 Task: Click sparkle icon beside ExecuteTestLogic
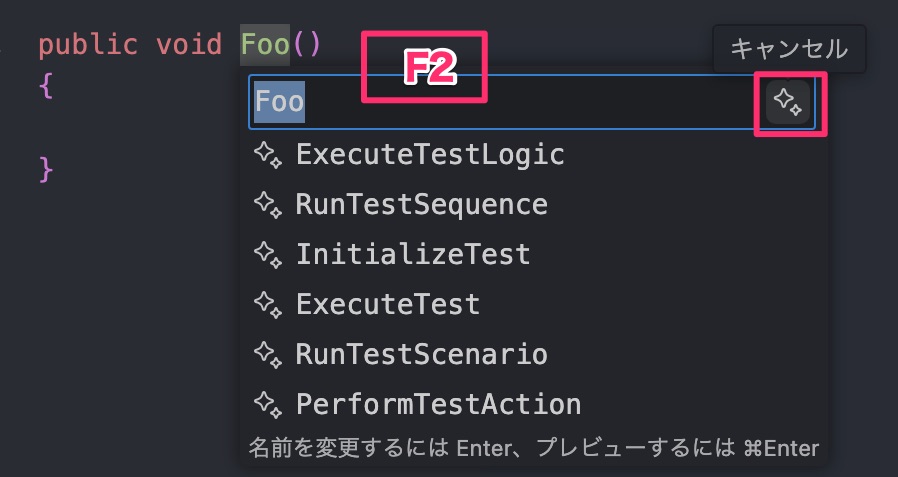[268, 155]
